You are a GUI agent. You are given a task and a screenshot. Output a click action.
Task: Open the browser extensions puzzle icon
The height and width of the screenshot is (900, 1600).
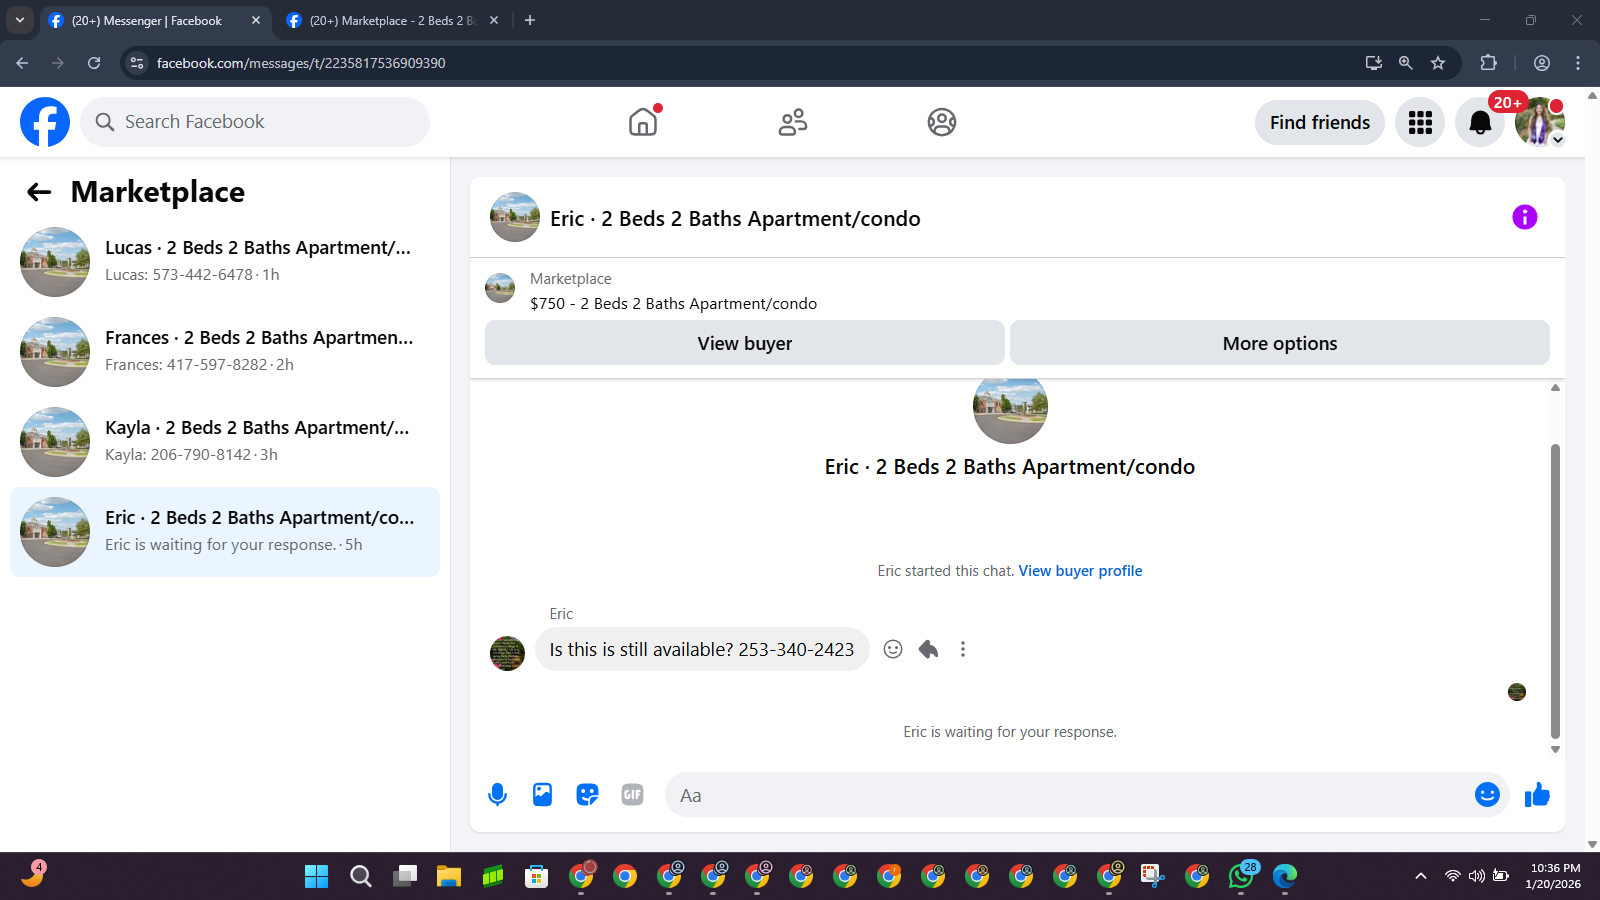1488,63
